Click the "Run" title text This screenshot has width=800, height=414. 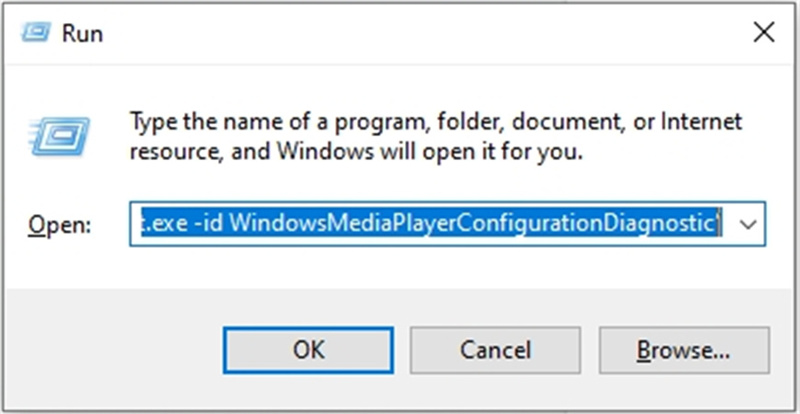click(82, 33)
